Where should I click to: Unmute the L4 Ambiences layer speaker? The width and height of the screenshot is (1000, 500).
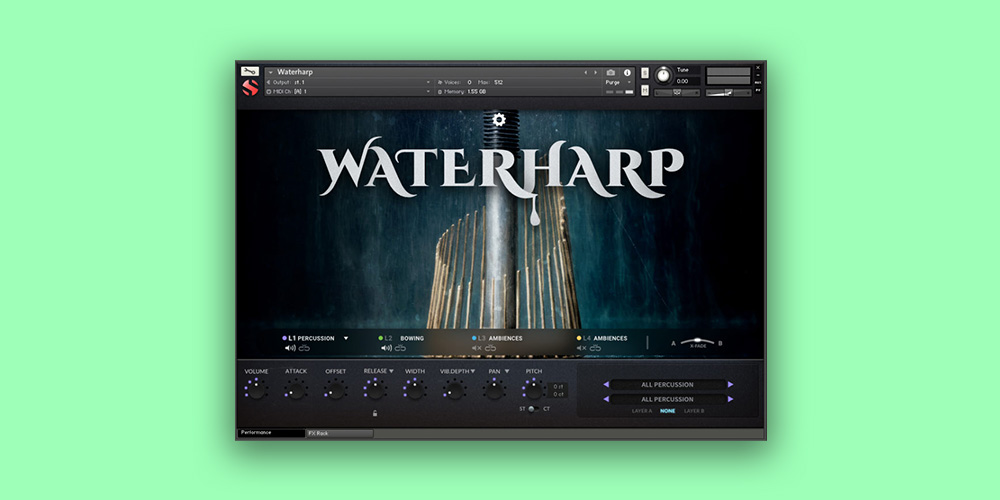pyautogui.click(x=582, y=348)
